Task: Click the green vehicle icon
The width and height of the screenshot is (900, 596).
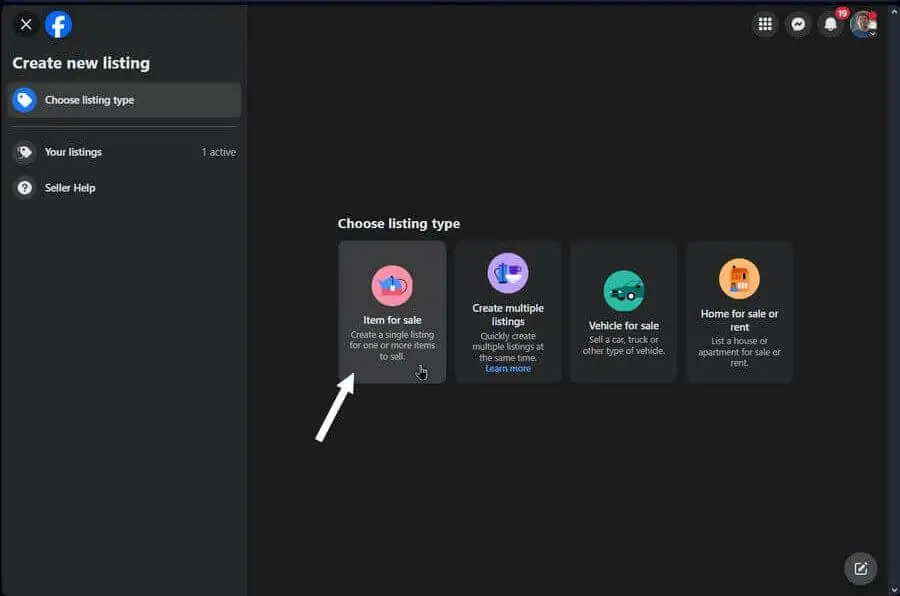Action: (624, 291)
